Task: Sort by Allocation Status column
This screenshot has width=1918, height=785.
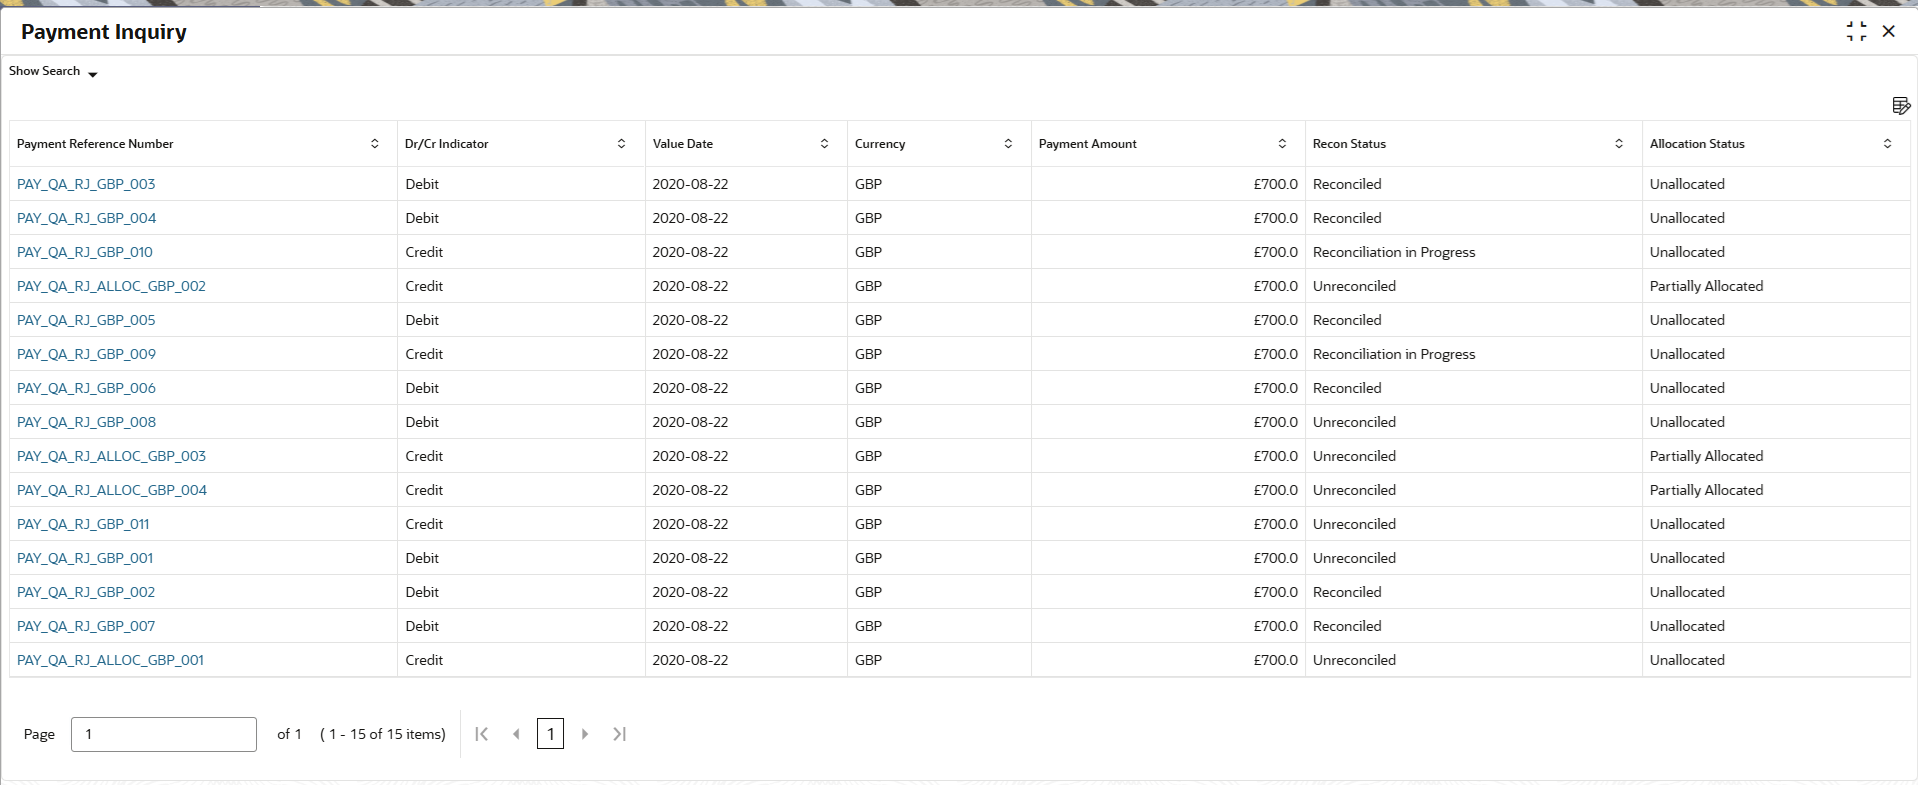Action: [x=1887, y=144]
